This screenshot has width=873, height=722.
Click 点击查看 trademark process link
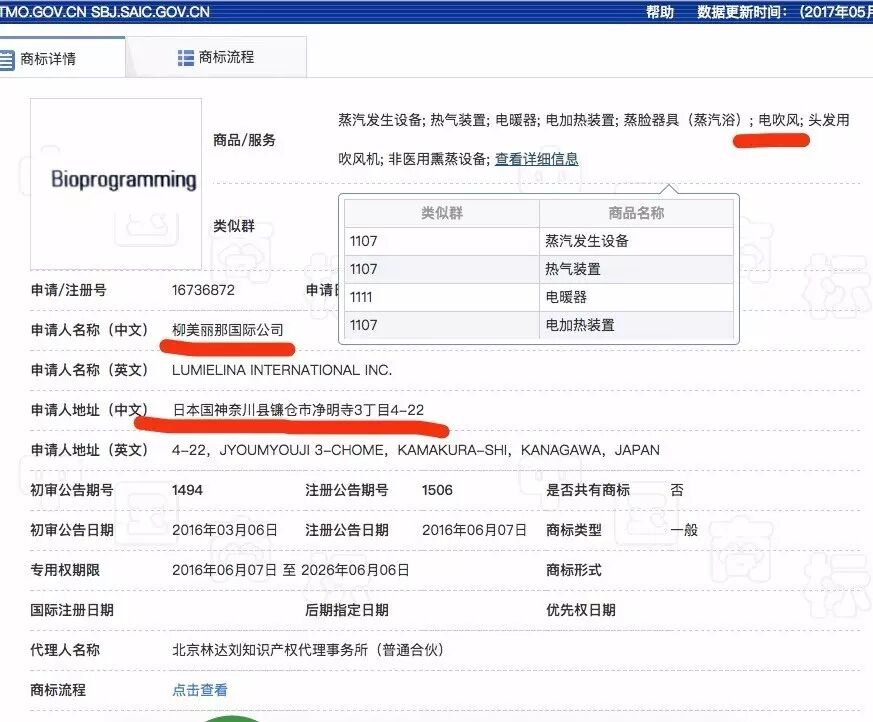pyautogui.click(x=200, y=690)
